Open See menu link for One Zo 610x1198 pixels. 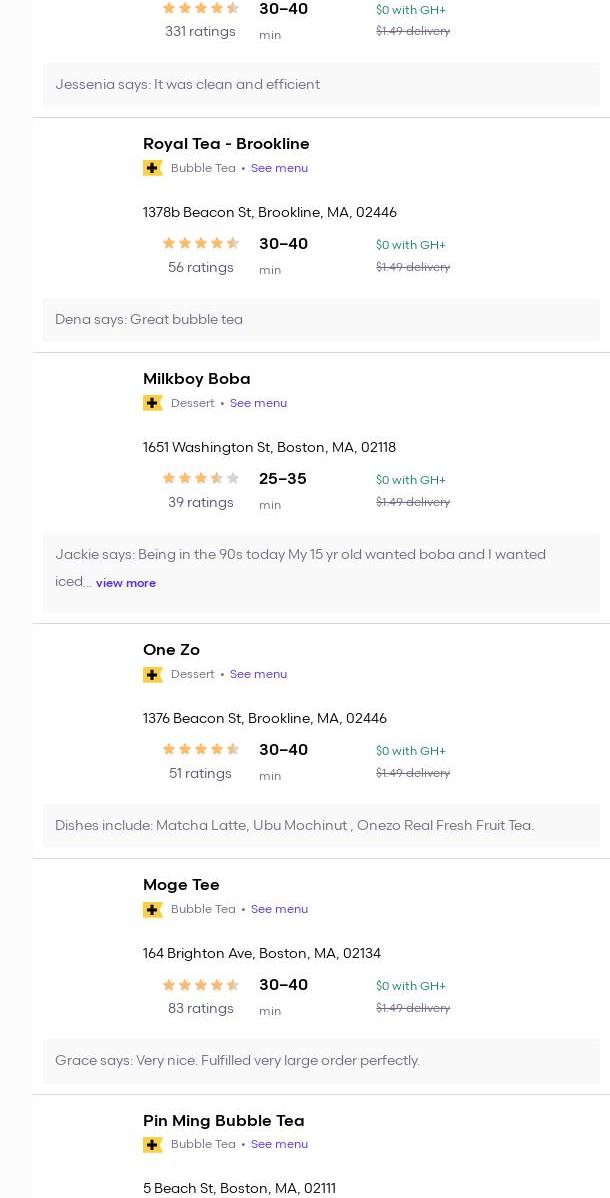tap(258, 674)
